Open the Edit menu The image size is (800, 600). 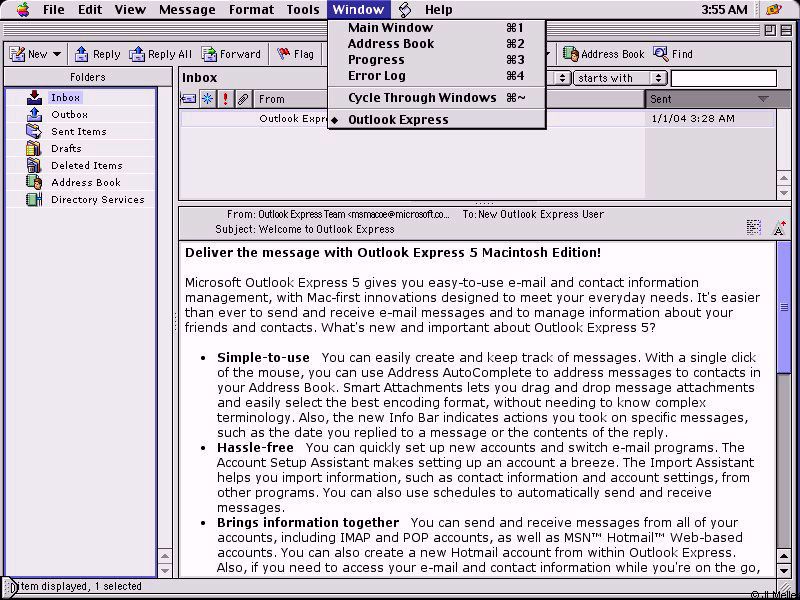coord(90,10)
